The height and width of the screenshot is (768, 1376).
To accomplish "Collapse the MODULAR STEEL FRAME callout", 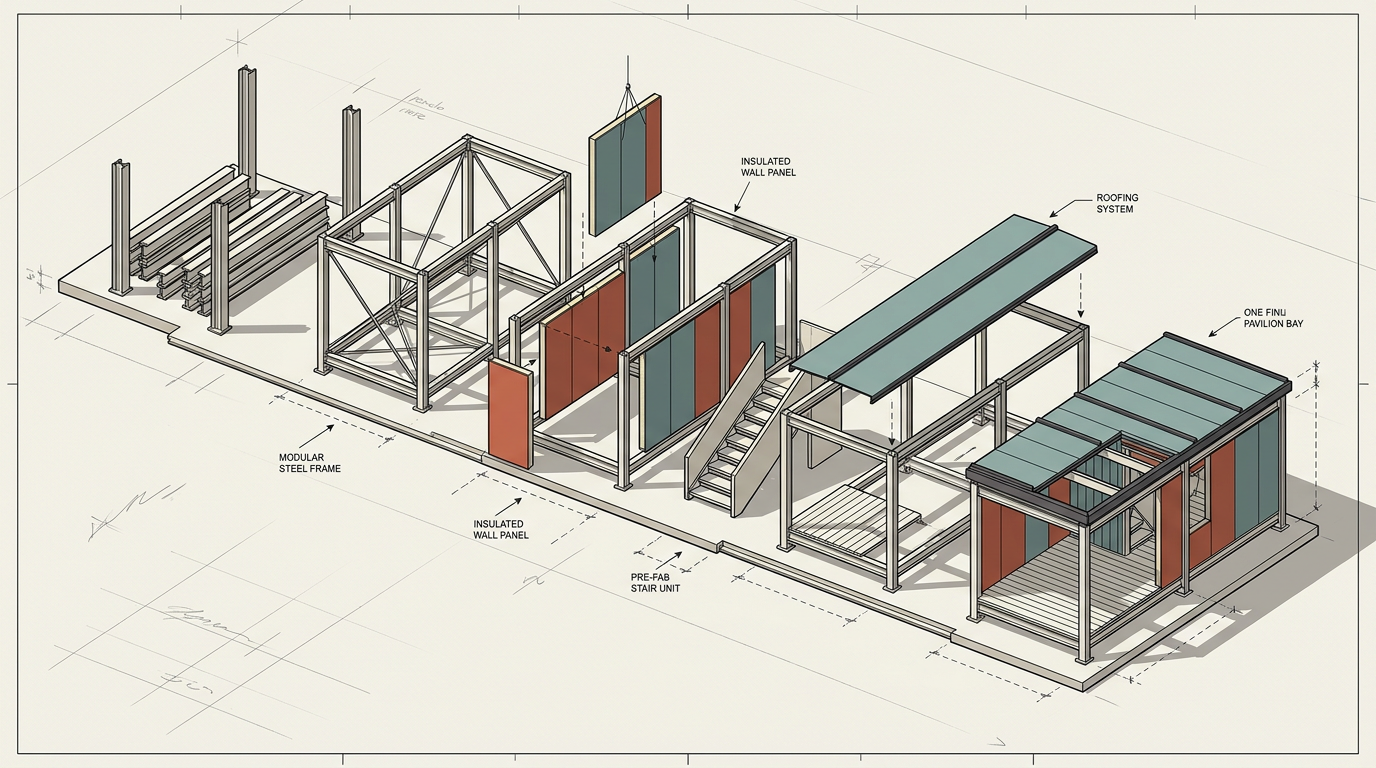I will pyautogui.click(x=310, y=462).
